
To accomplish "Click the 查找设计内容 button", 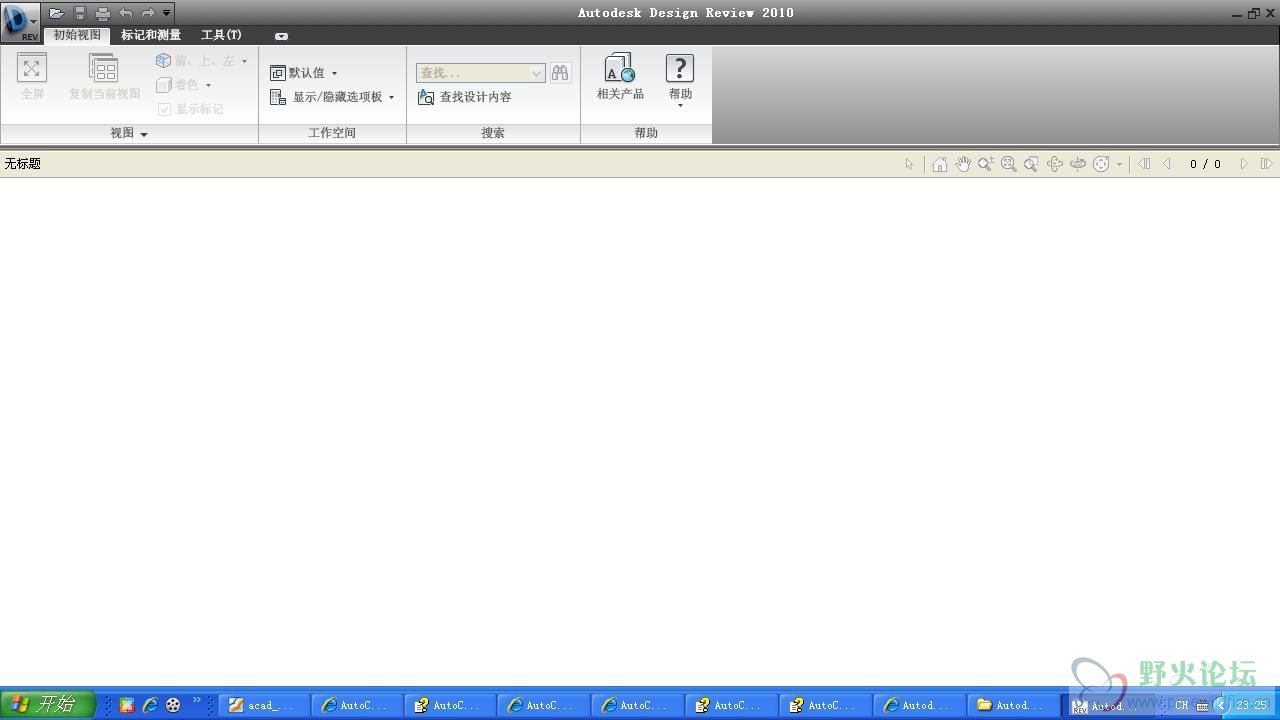I will [465, 97].
